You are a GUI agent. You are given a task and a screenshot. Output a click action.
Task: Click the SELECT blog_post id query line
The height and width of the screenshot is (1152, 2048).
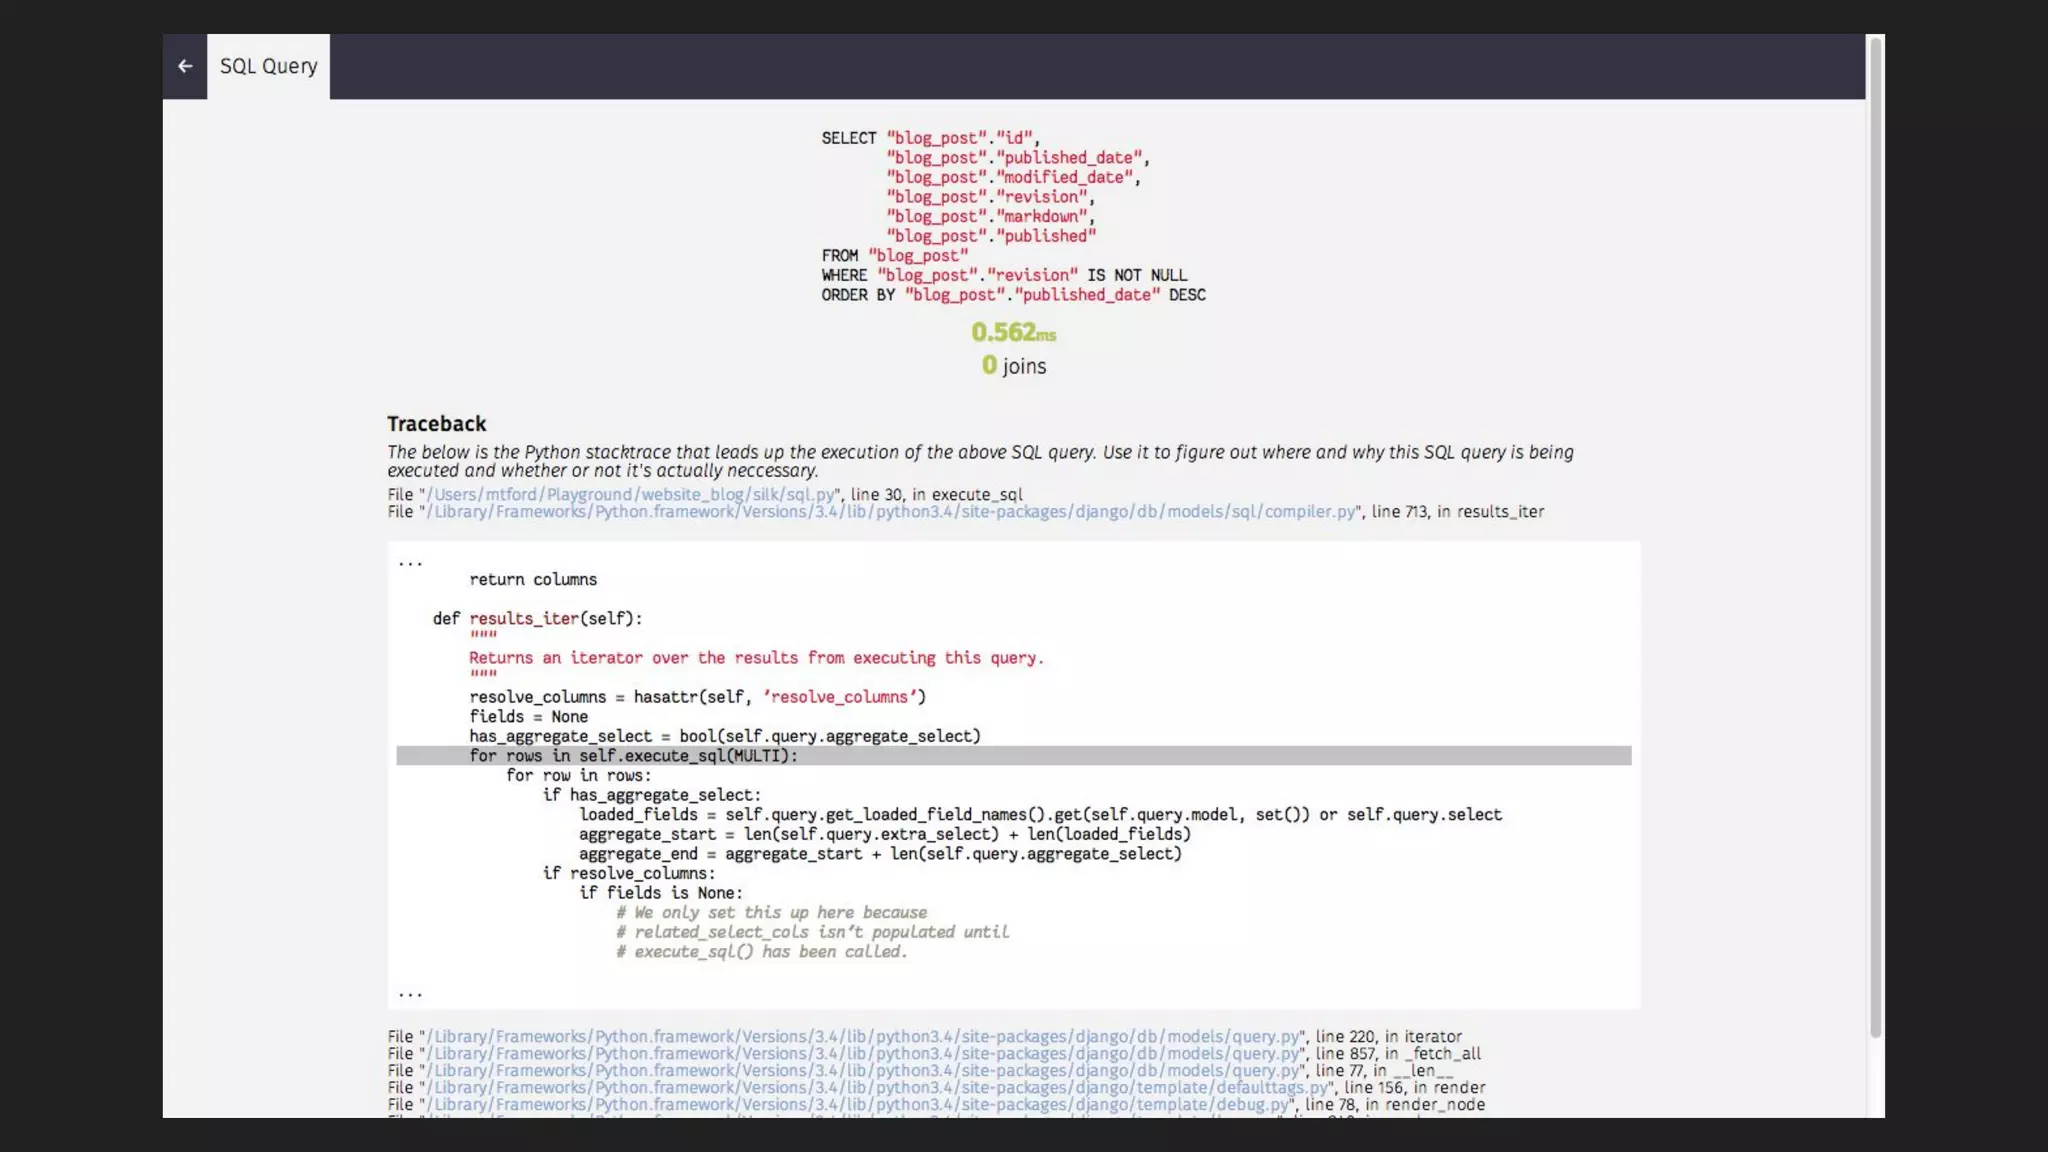coord(930,138)
